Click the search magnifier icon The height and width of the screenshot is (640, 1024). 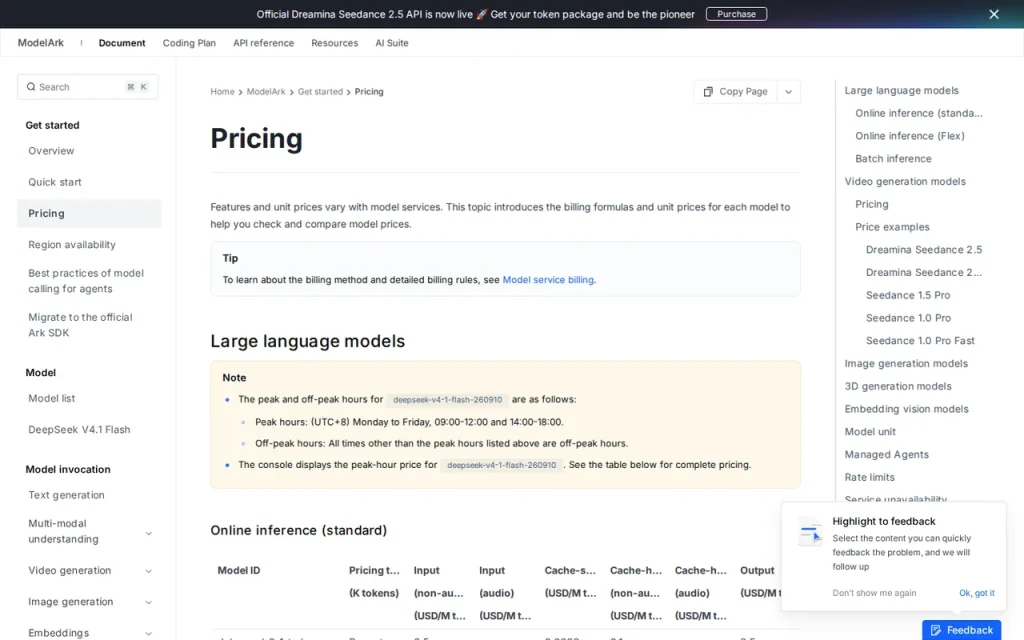(x=31, y=87)
